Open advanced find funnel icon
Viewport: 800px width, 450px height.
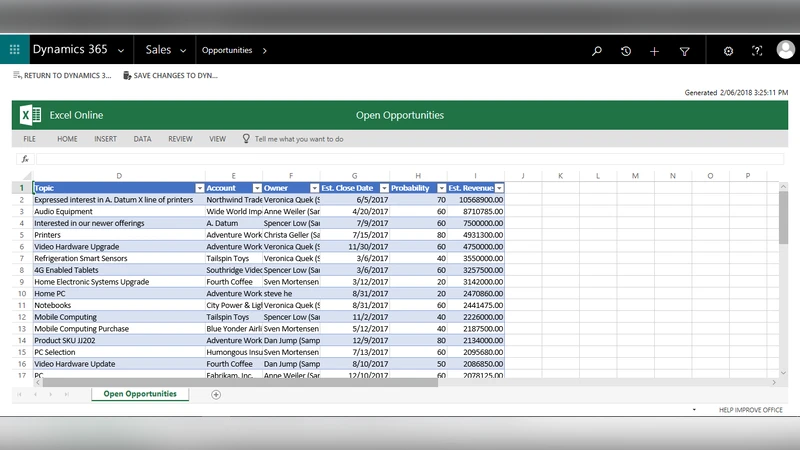[x=684, y=51]
